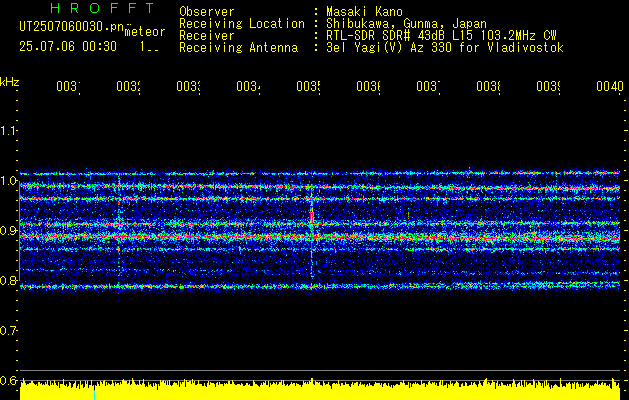Click the date stamp 25.07.06 00:30
Screen dimensions: 629x400
coord(68,47)
